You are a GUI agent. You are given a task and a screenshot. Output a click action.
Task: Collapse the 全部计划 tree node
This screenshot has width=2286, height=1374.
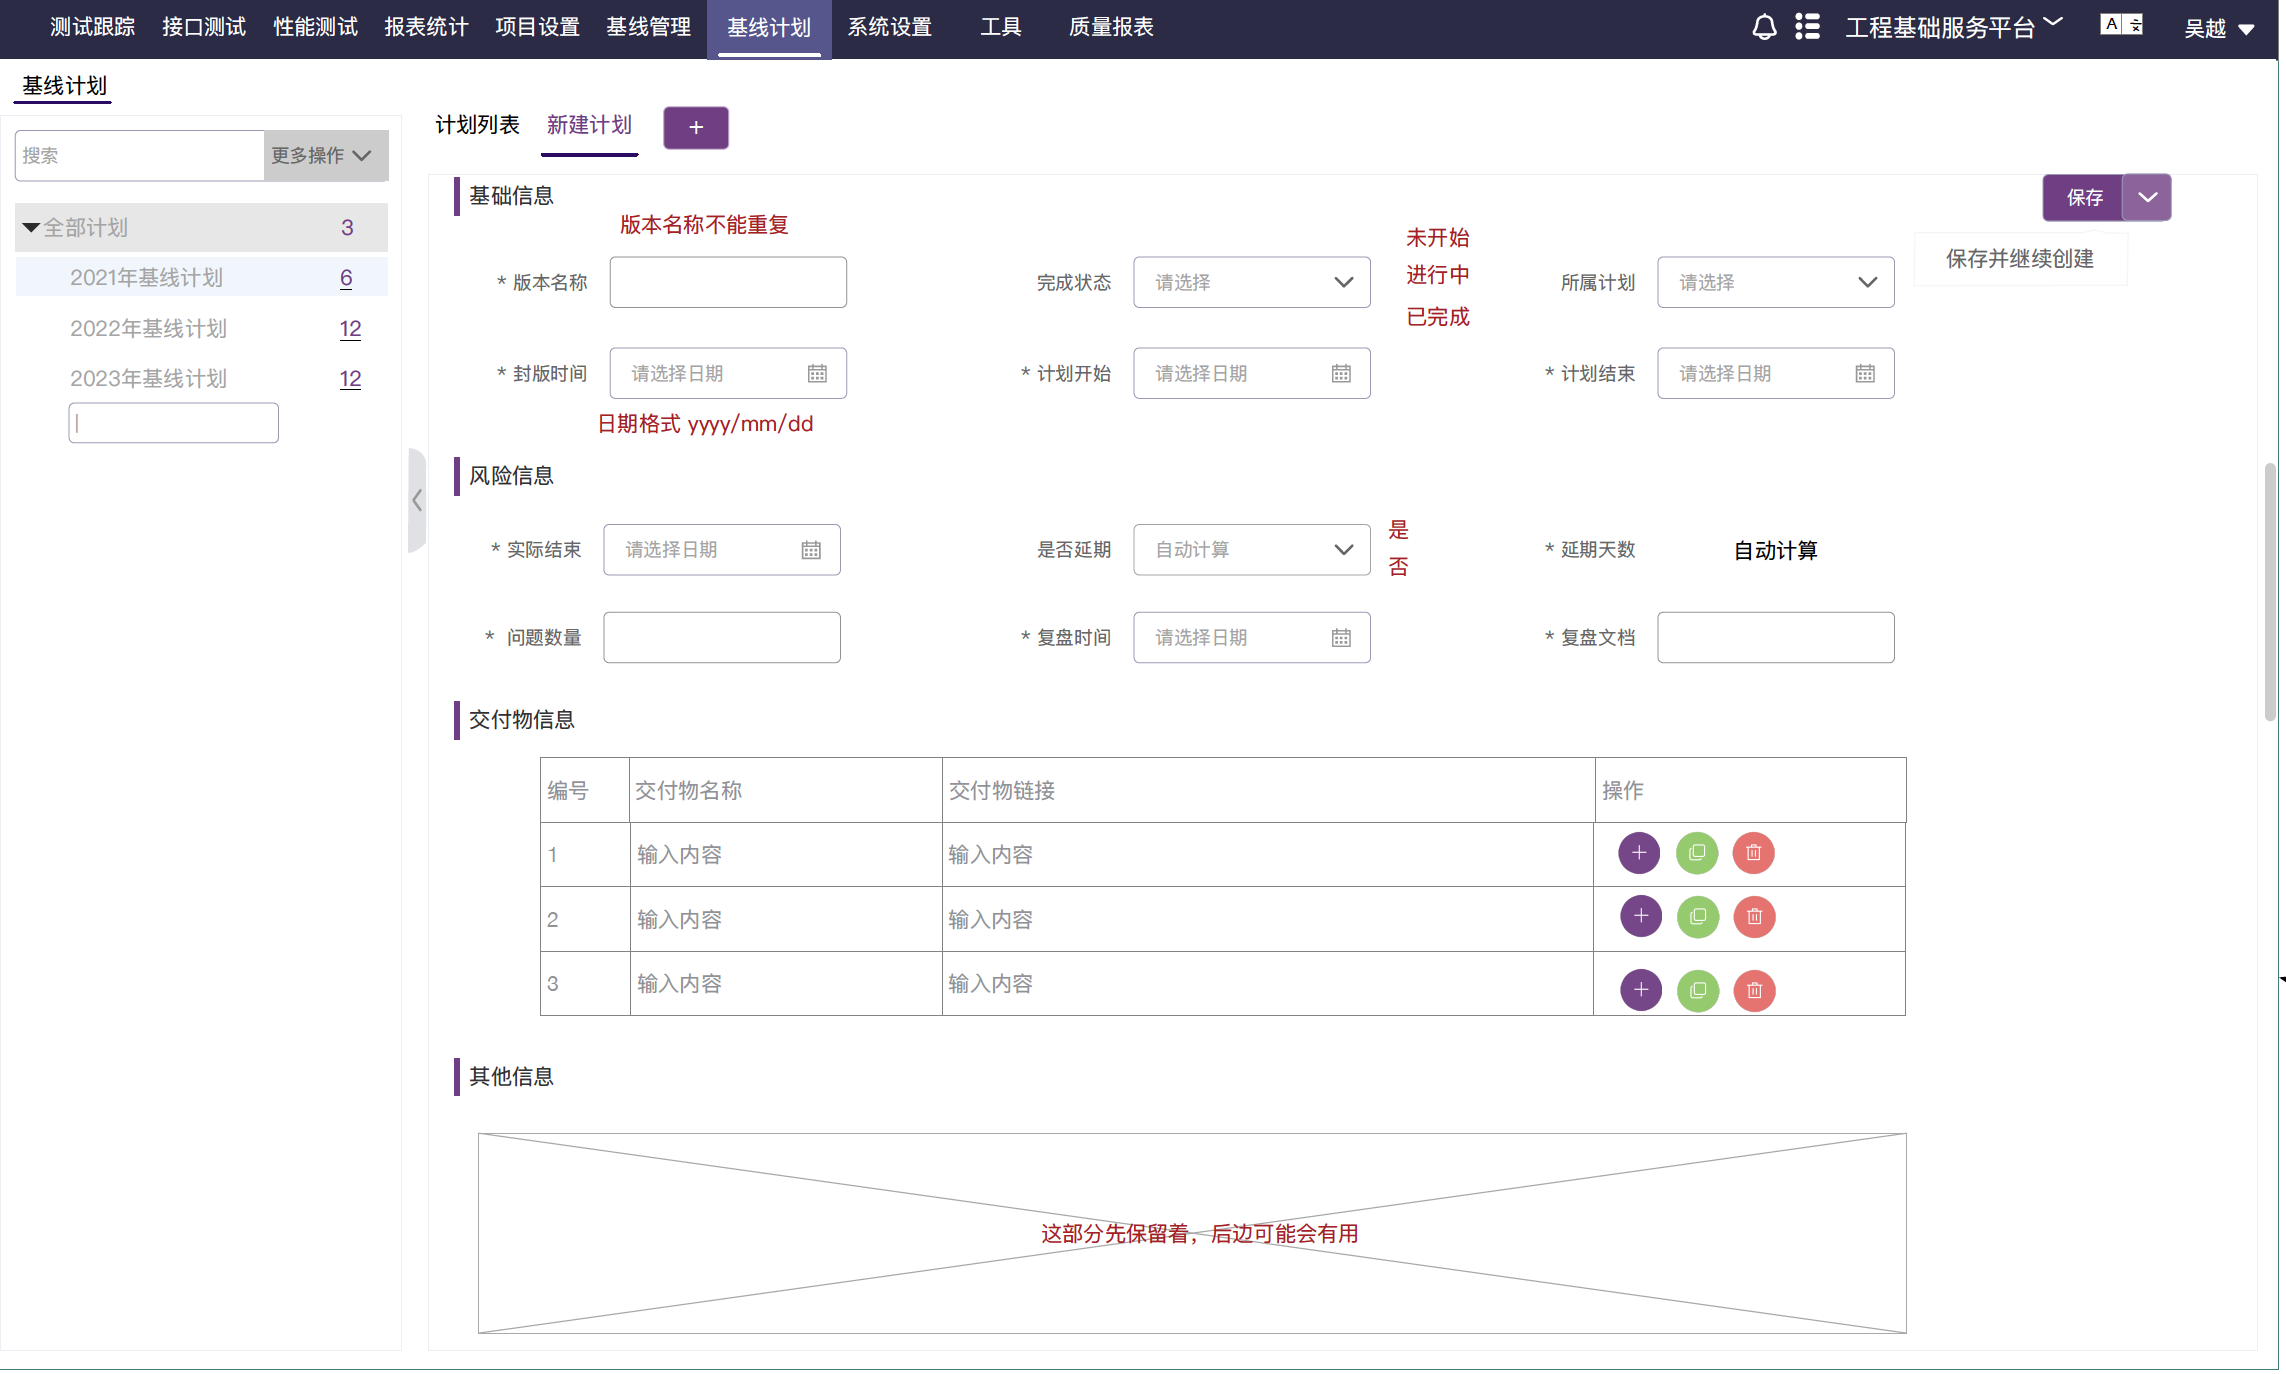point(31,228)
